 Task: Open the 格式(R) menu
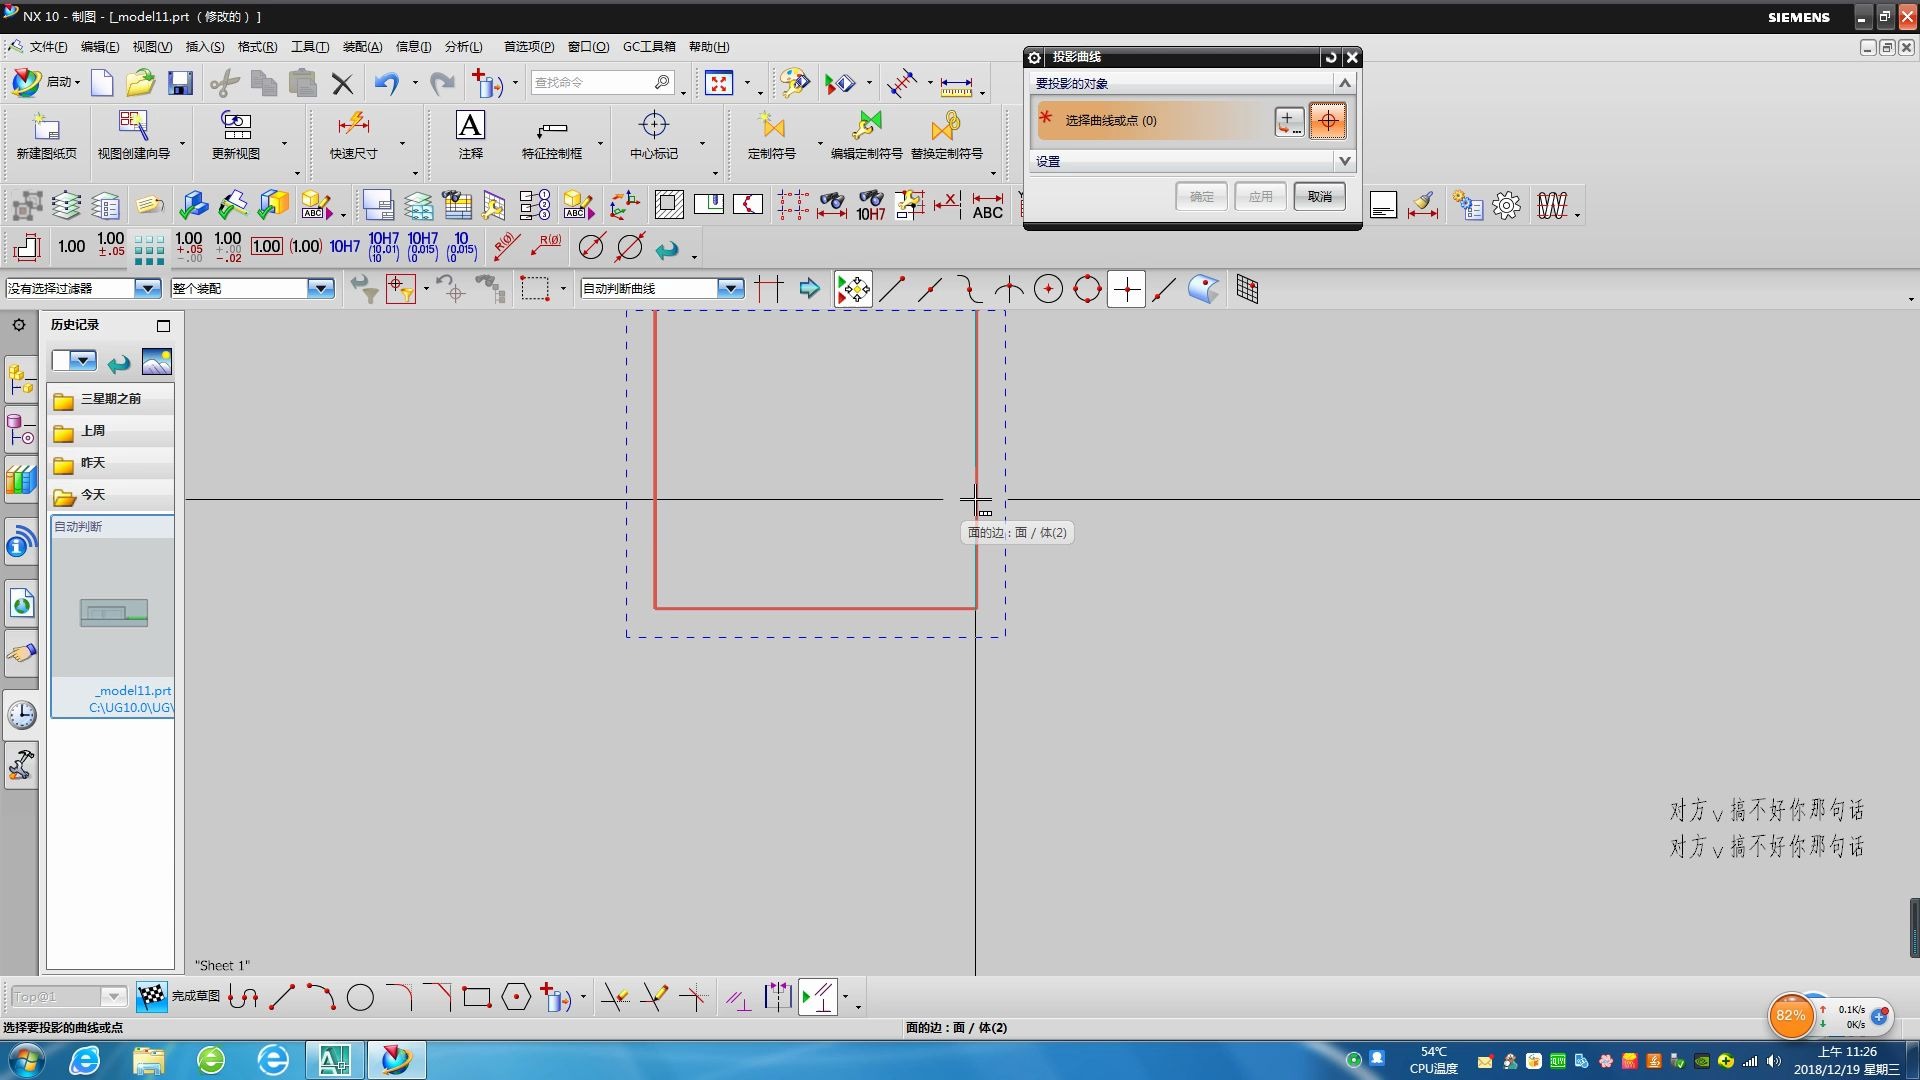[257, 47]
